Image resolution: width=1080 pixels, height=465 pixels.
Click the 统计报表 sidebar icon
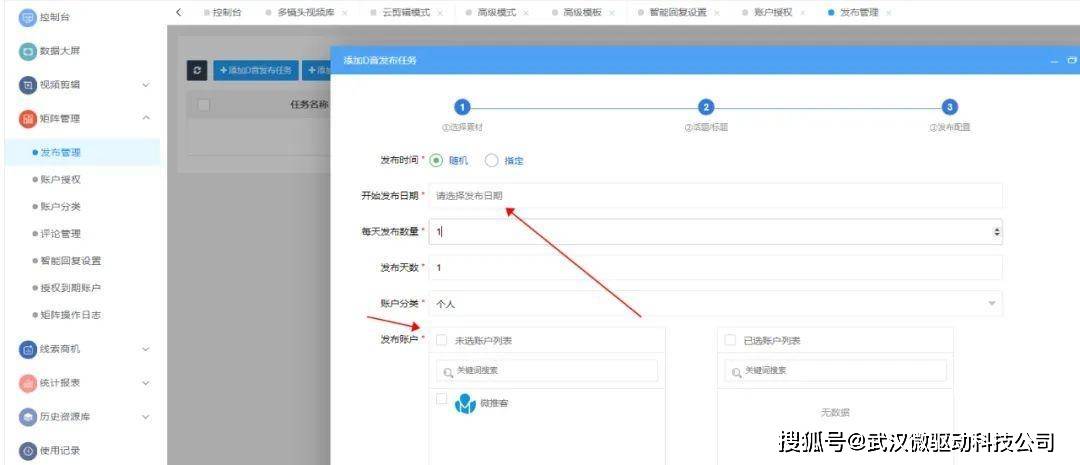click(x=27, y=383)
